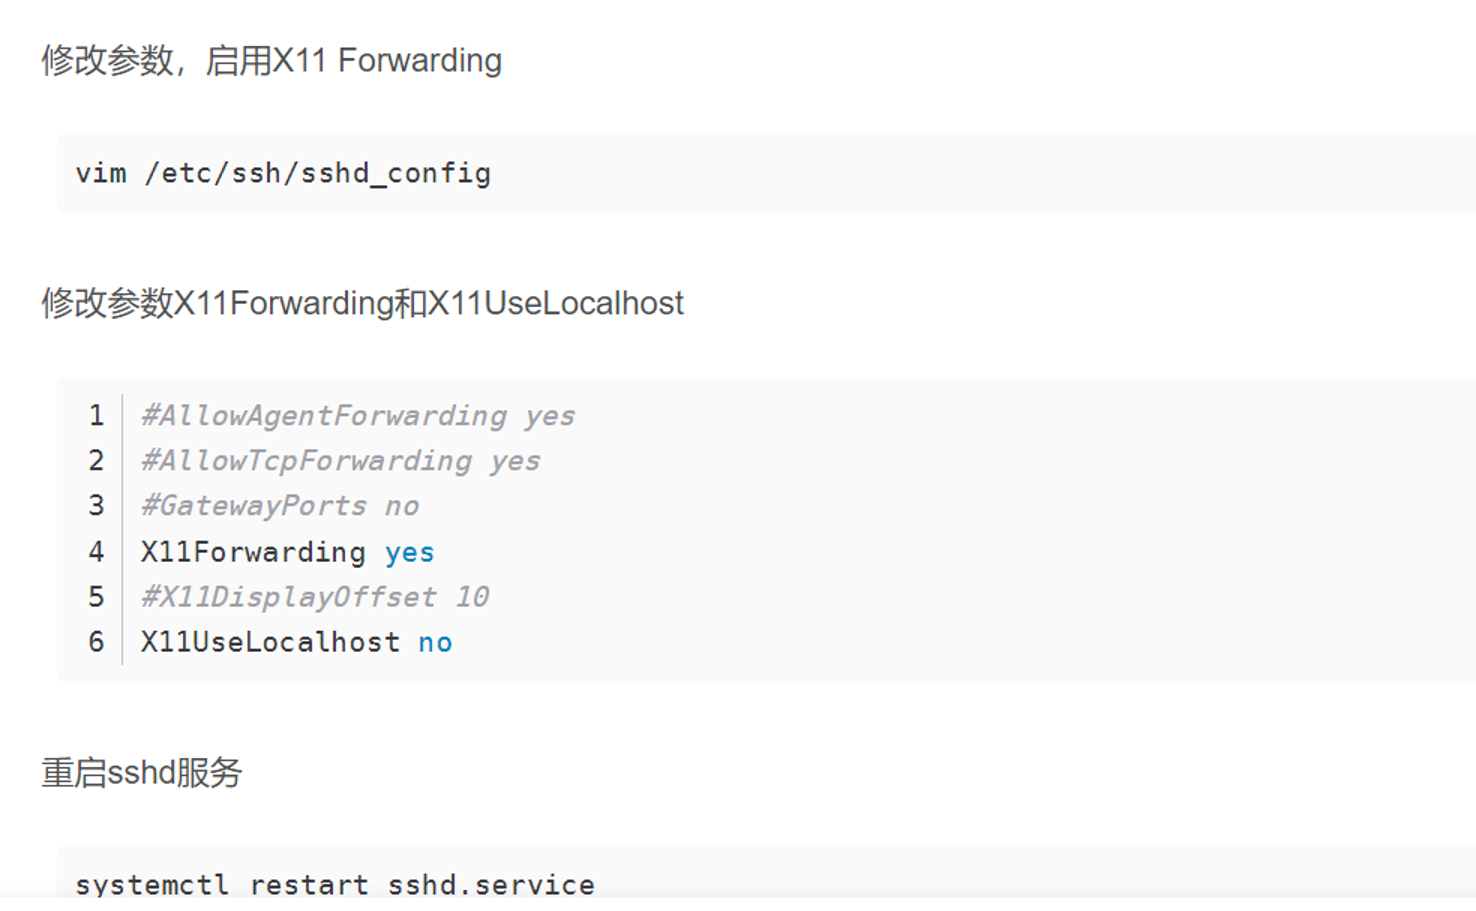Click the systemctl restart sshd.service command
This screenshot has height=911, width=1476.
click(335, 885)
